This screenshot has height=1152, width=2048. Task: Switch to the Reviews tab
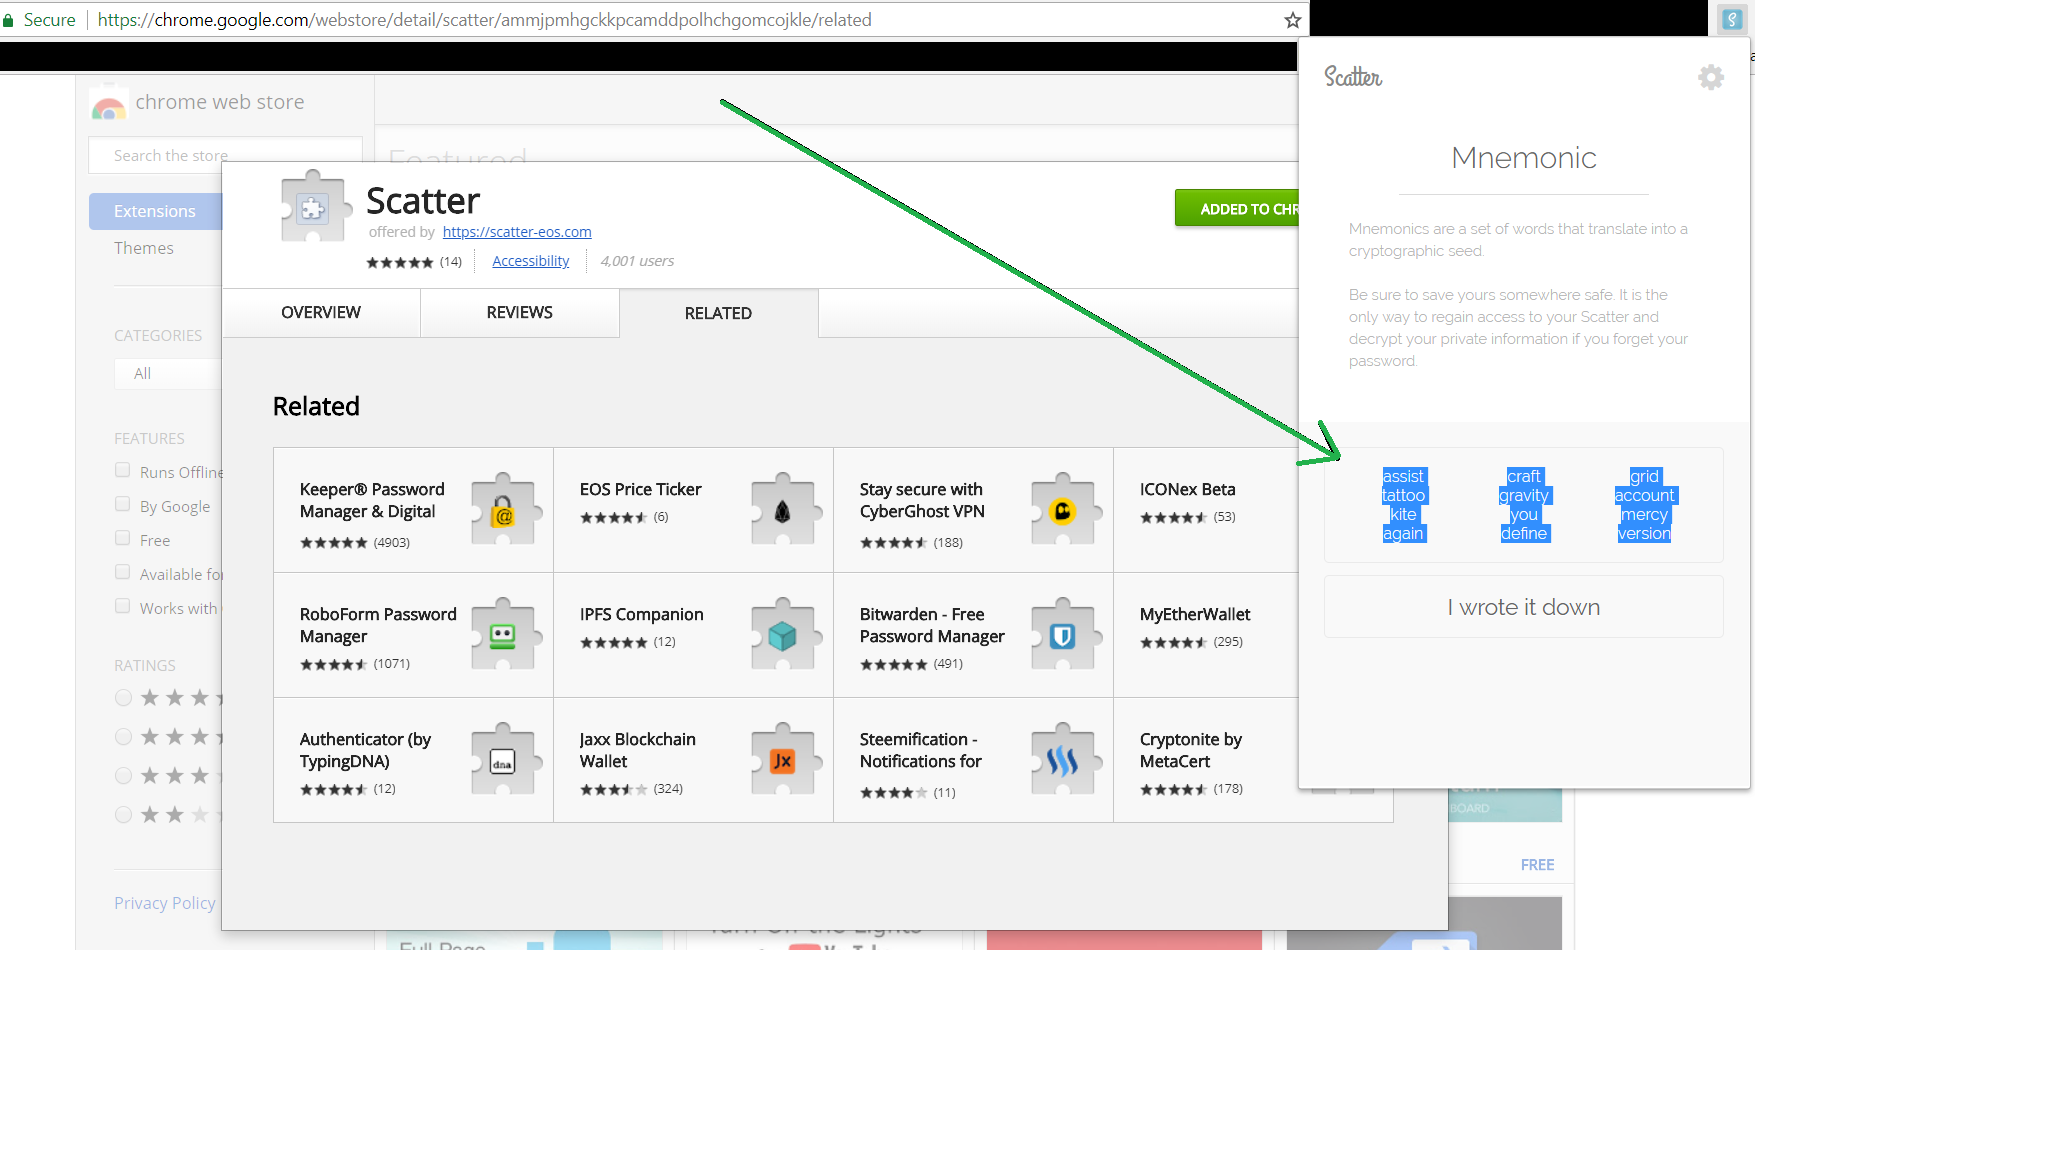click(520, 313)
